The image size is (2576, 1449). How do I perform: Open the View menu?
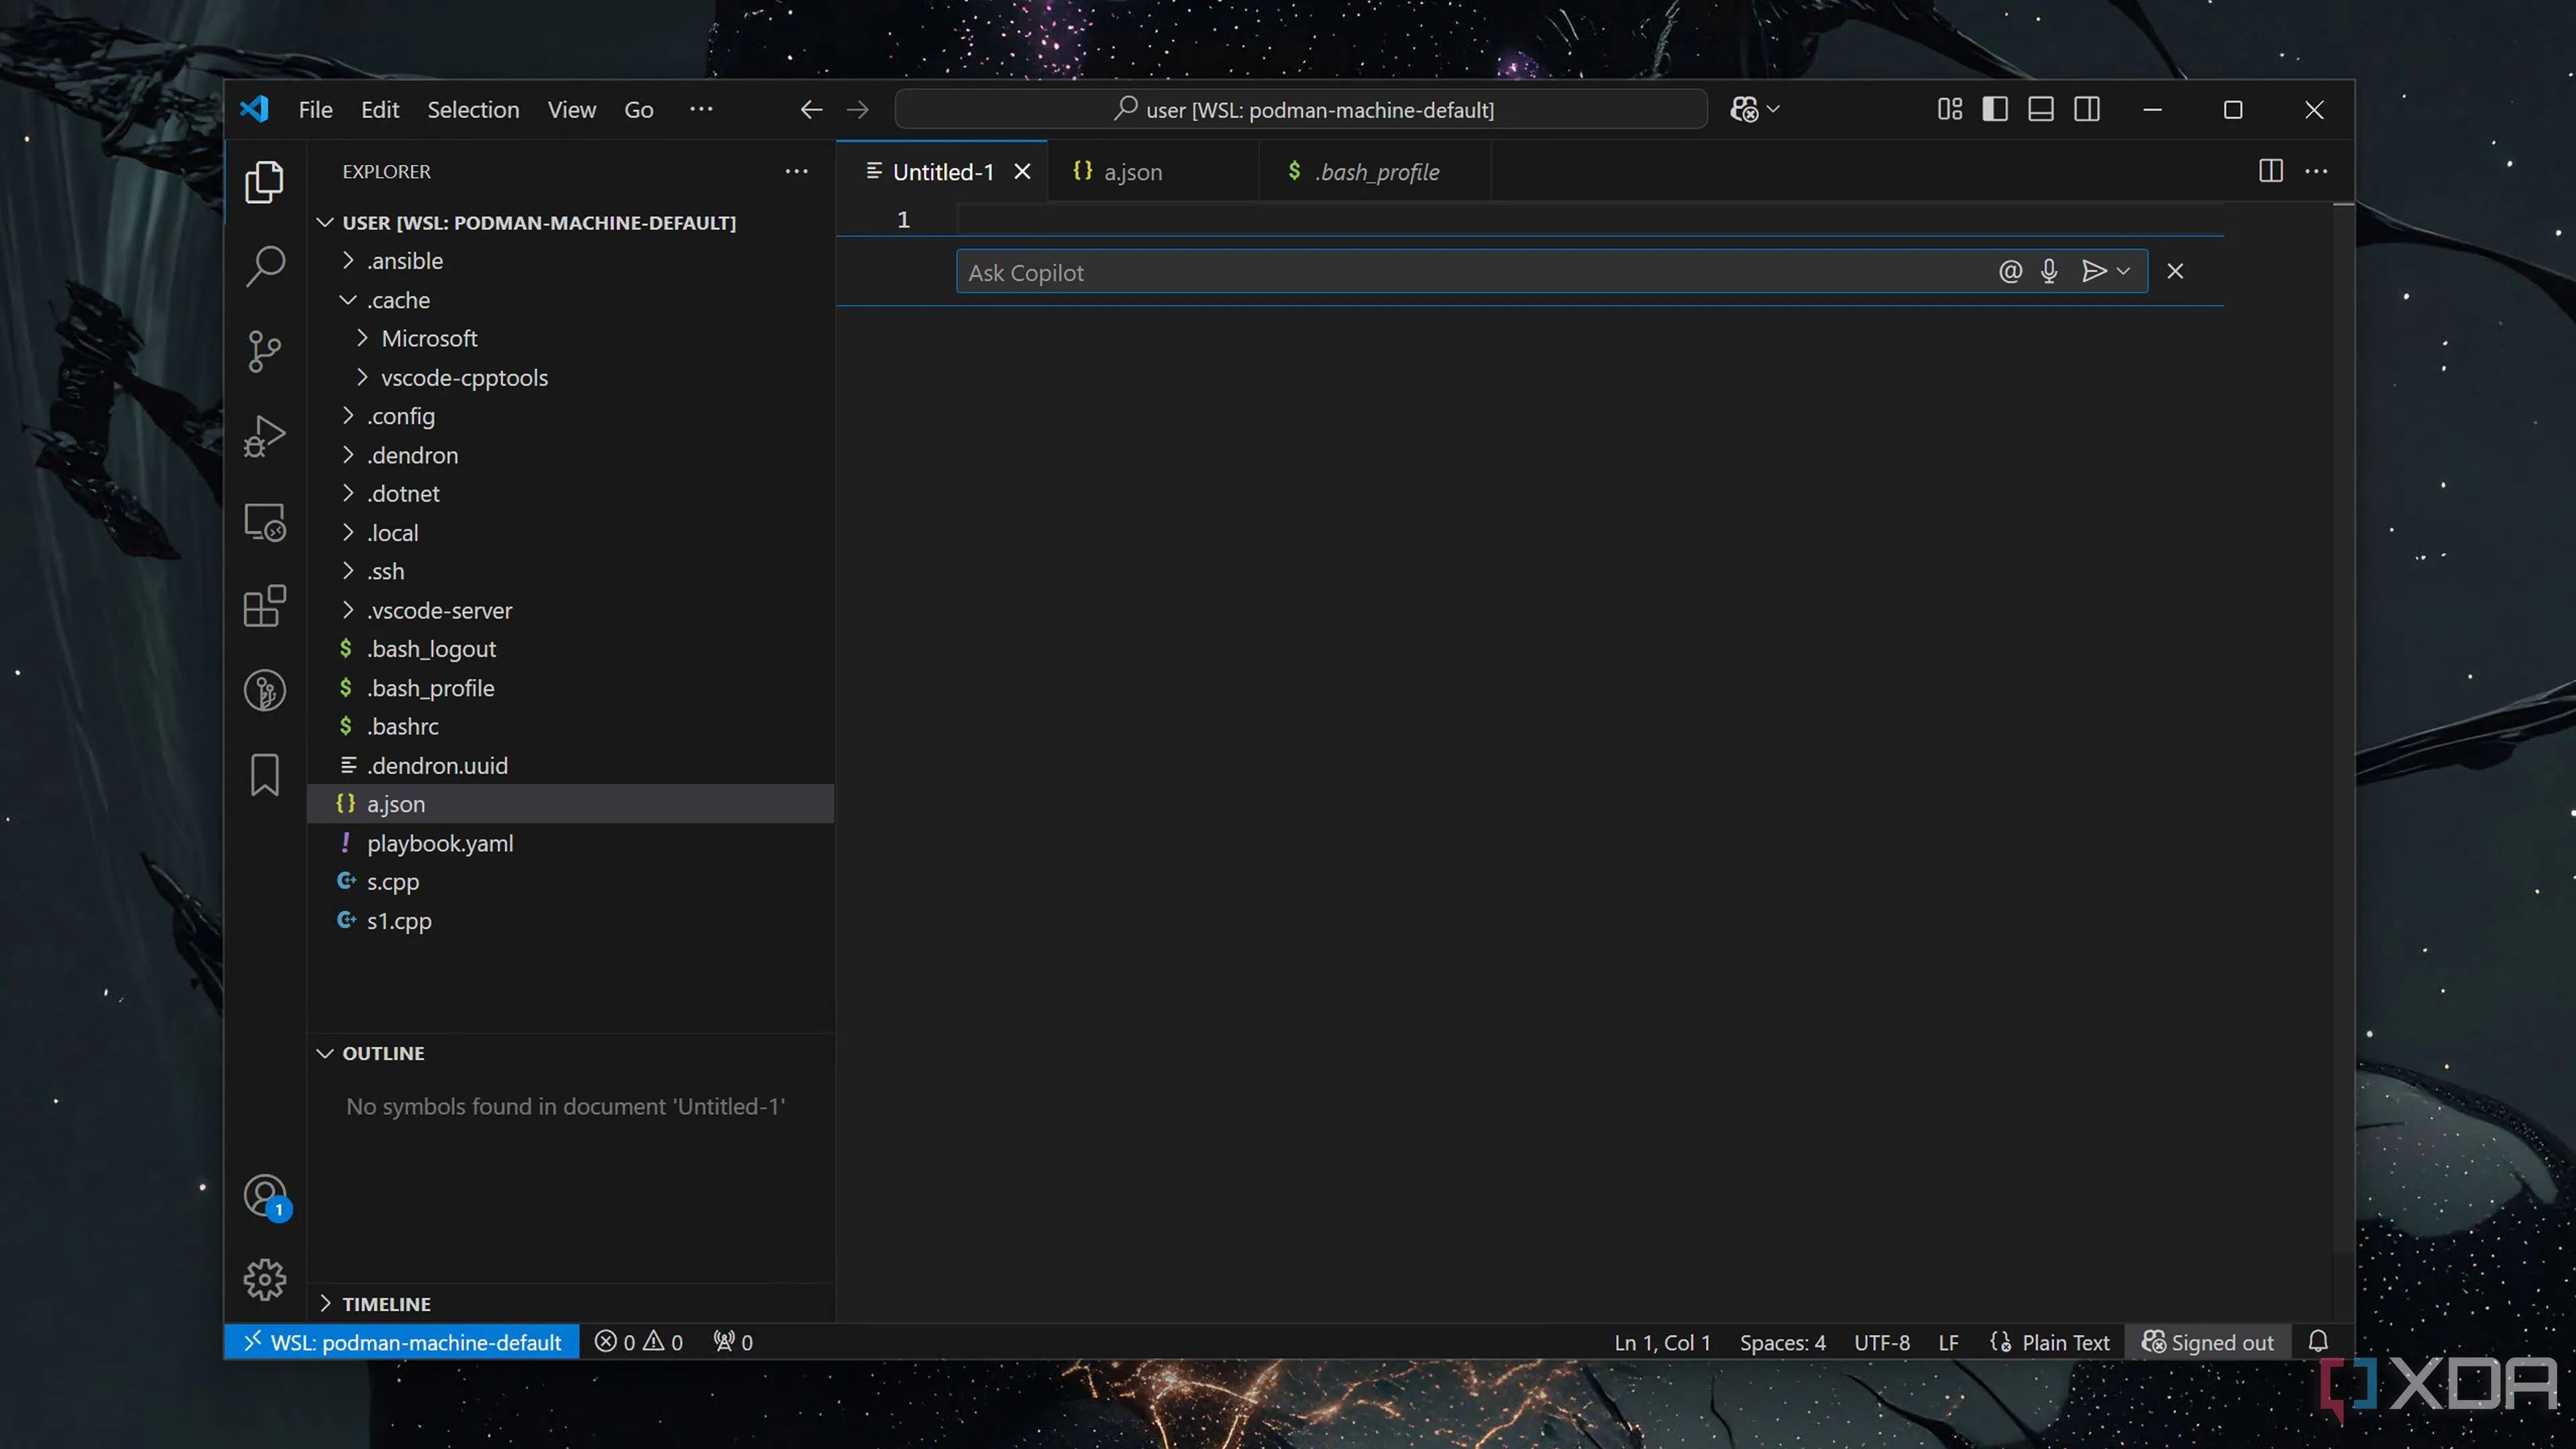click(x=571, y=109)
